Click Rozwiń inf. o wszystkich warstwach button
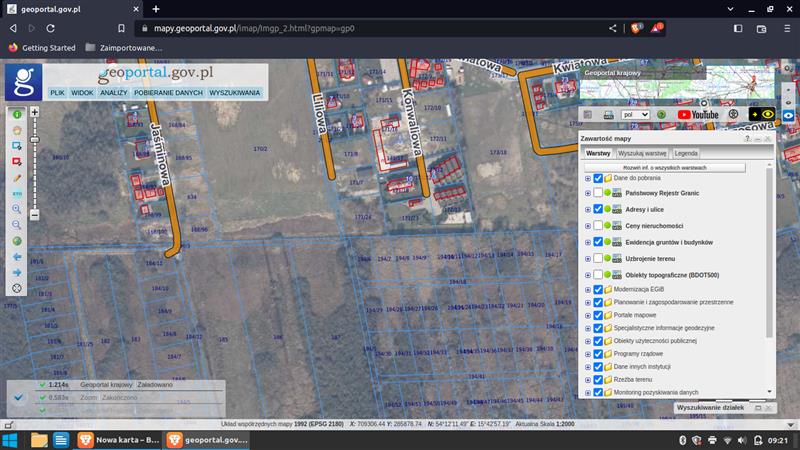This screenshot has width=800, height=450. [665, 168]
